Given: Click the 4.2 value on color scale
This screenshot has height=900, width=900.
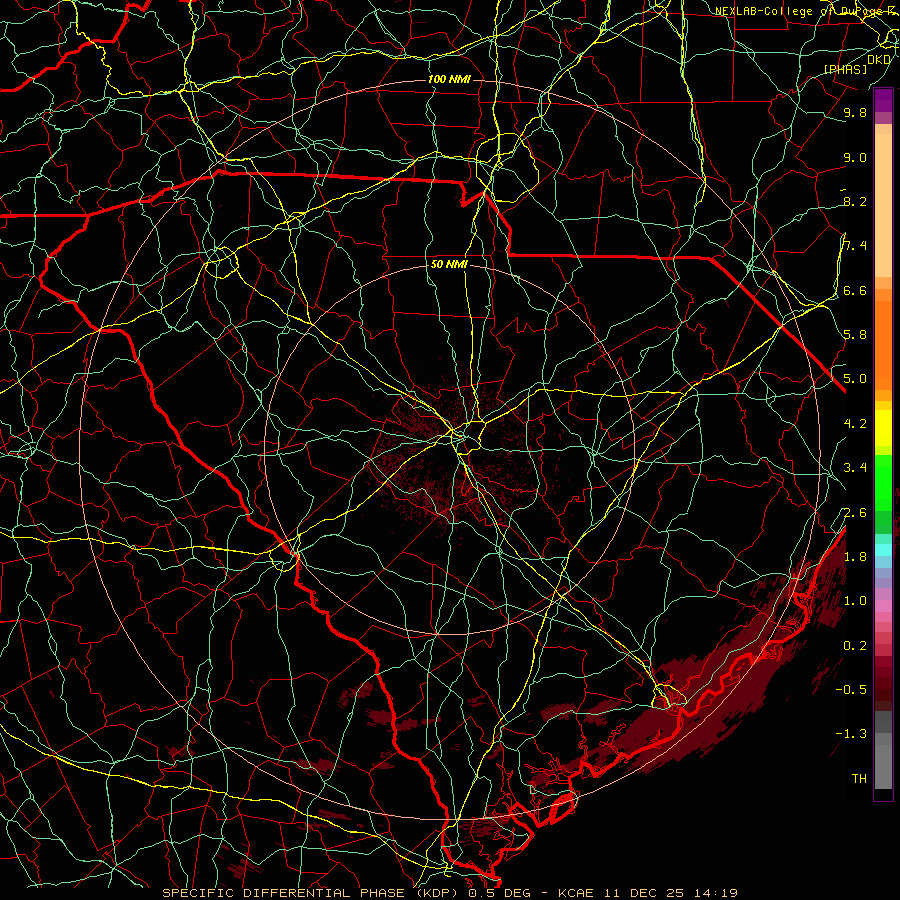Looking at the screenshot, I should (855, 424).
